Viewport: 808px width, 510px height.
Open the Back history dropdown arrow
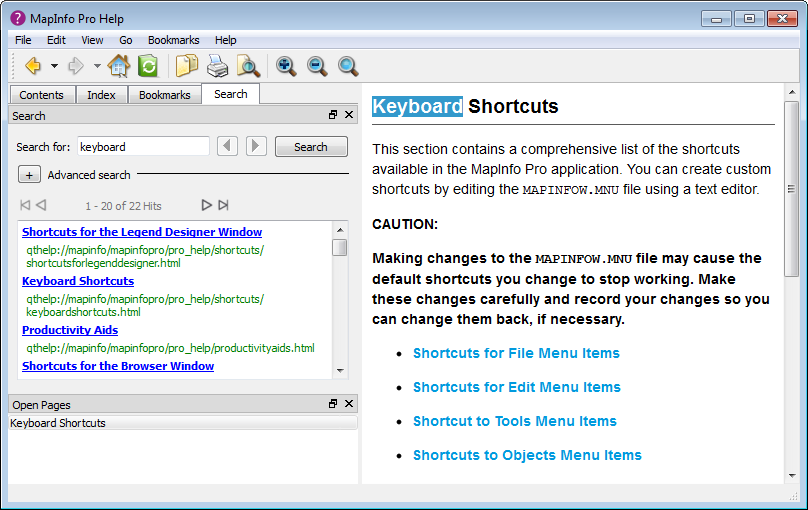click(54, 66)
